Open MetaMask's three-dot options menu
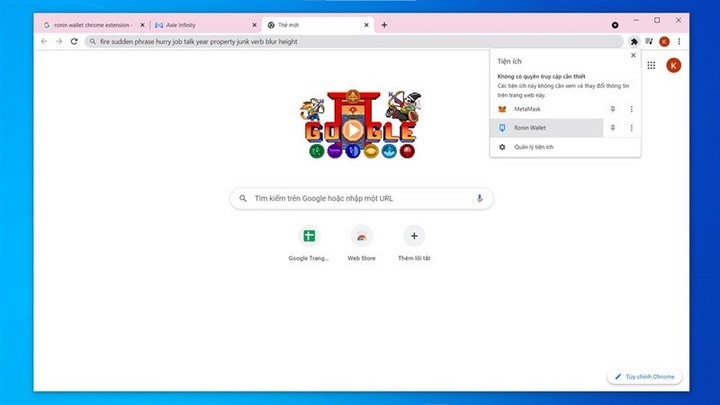Screen dimensions: 720x405 click(x=631, y=108)
